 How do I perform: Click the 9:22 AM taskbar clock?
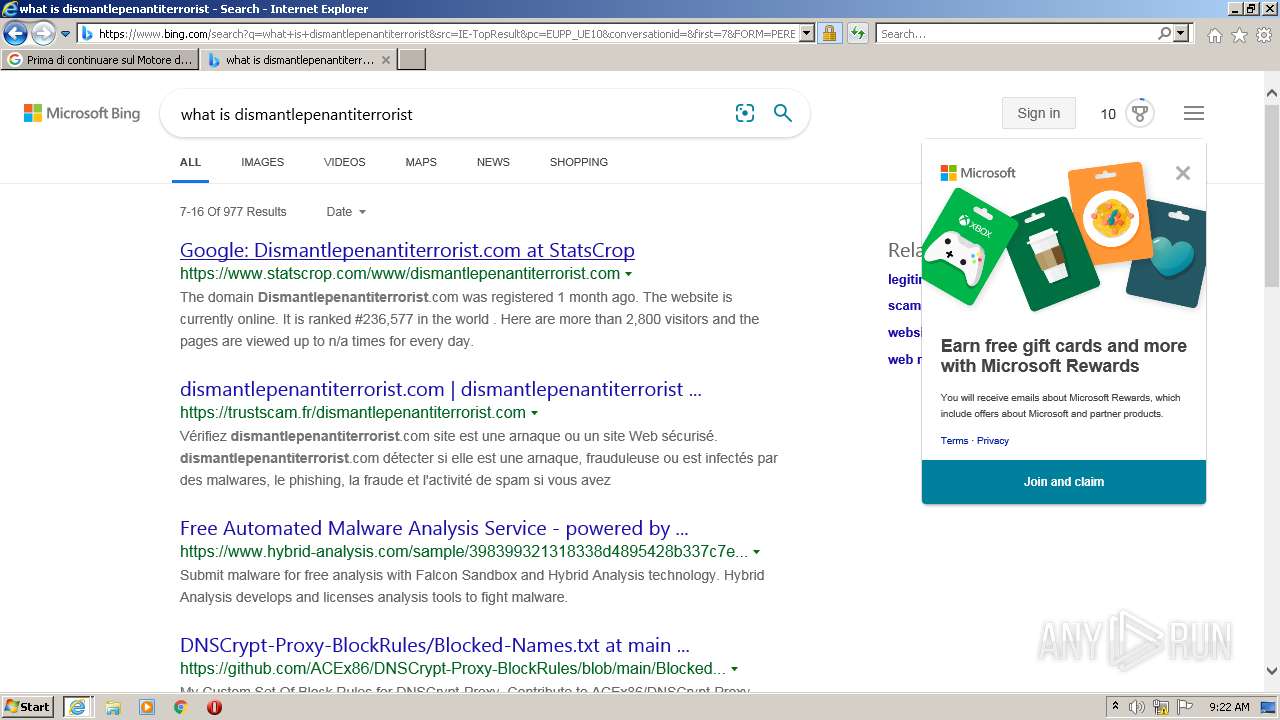click(1229, 707)
